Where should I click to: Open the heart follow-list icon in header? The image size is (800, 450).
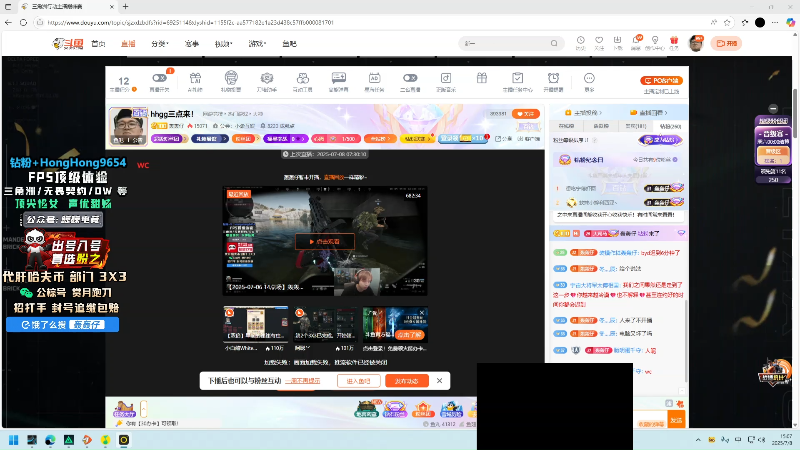599,40
